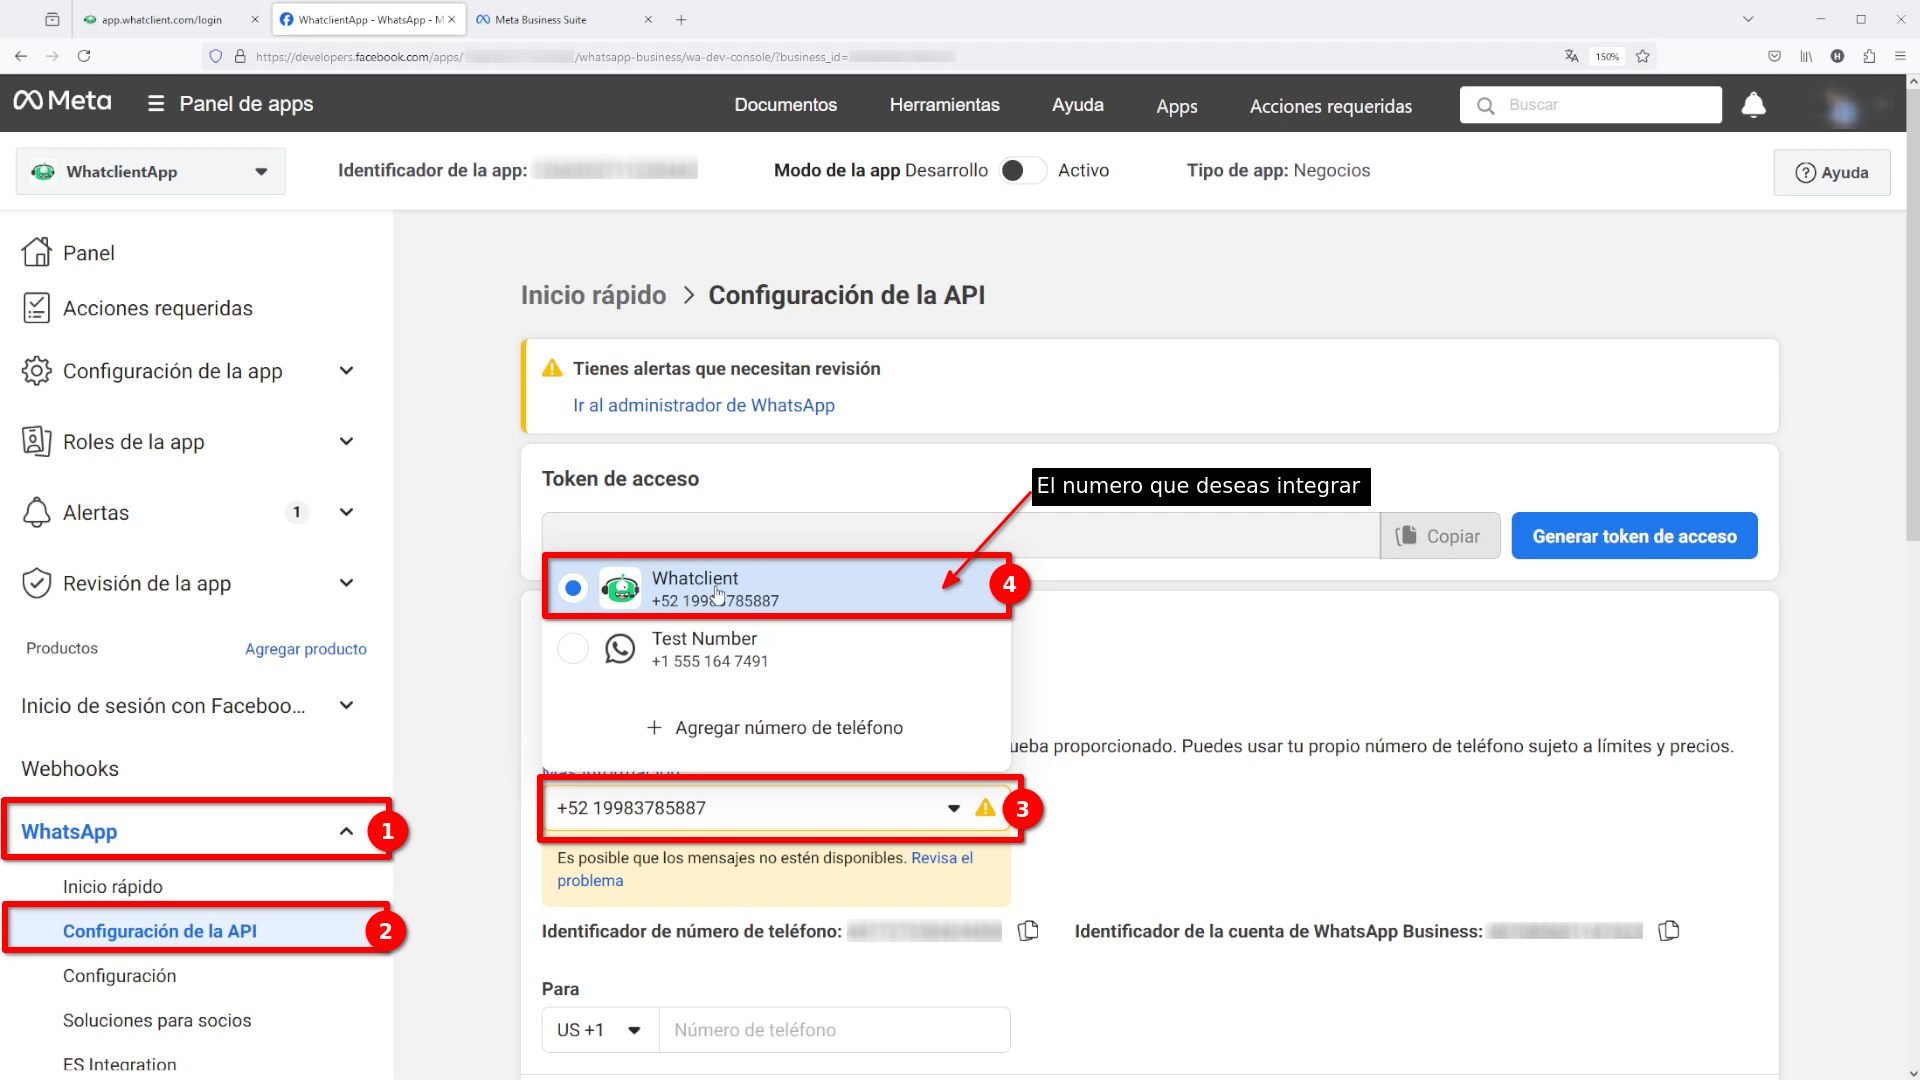Open the WhatclientApp app selector dropdown
Screen dimensions: 1920x1080
(151, 171)
